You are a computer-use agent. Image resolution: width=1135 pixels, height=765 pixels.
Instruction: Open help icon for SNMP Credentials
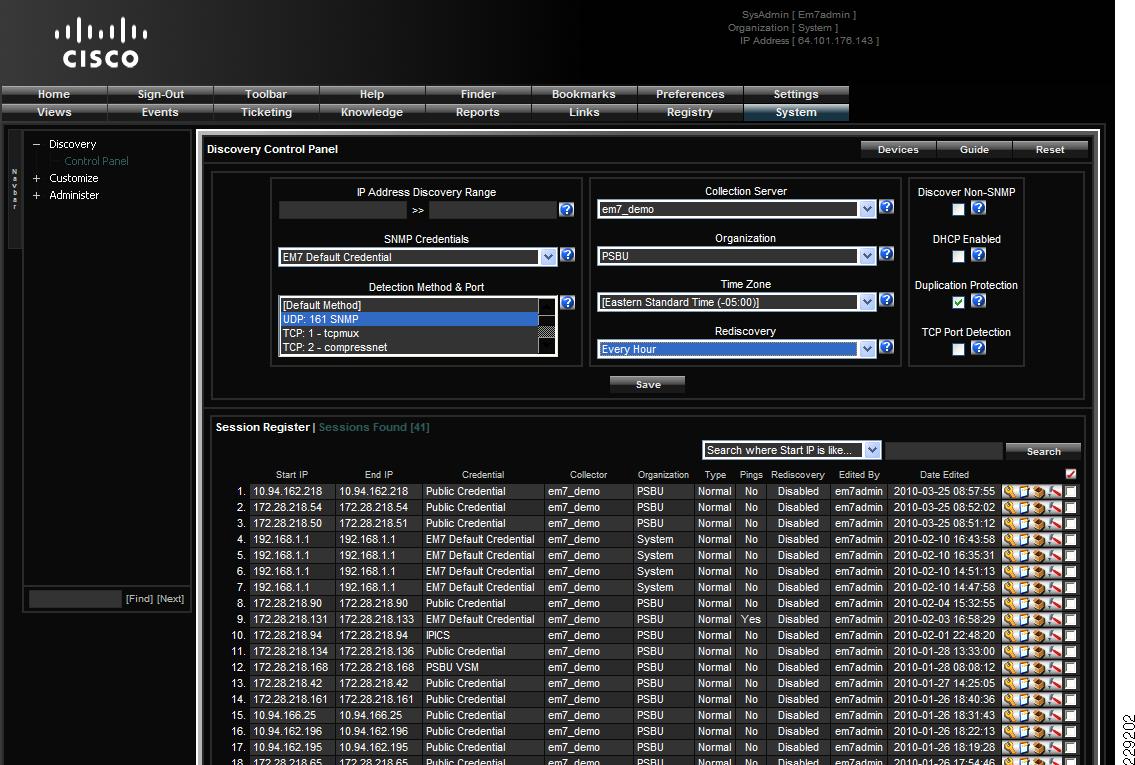[x=568, y=255]
